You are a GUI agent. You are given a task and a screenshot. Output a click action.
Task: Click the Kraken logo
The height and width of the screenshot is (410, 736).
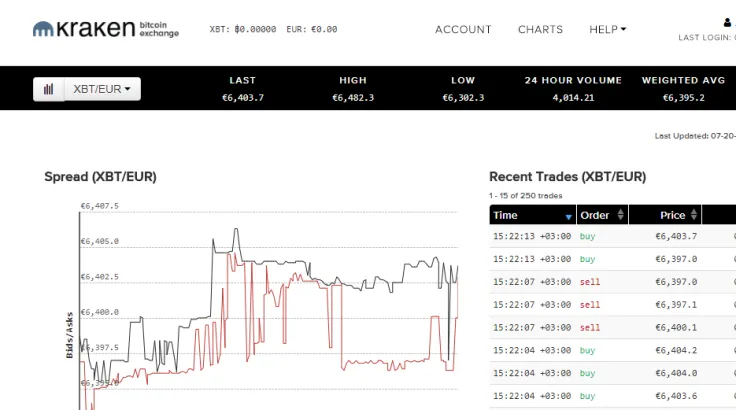[x=106, y=29]
